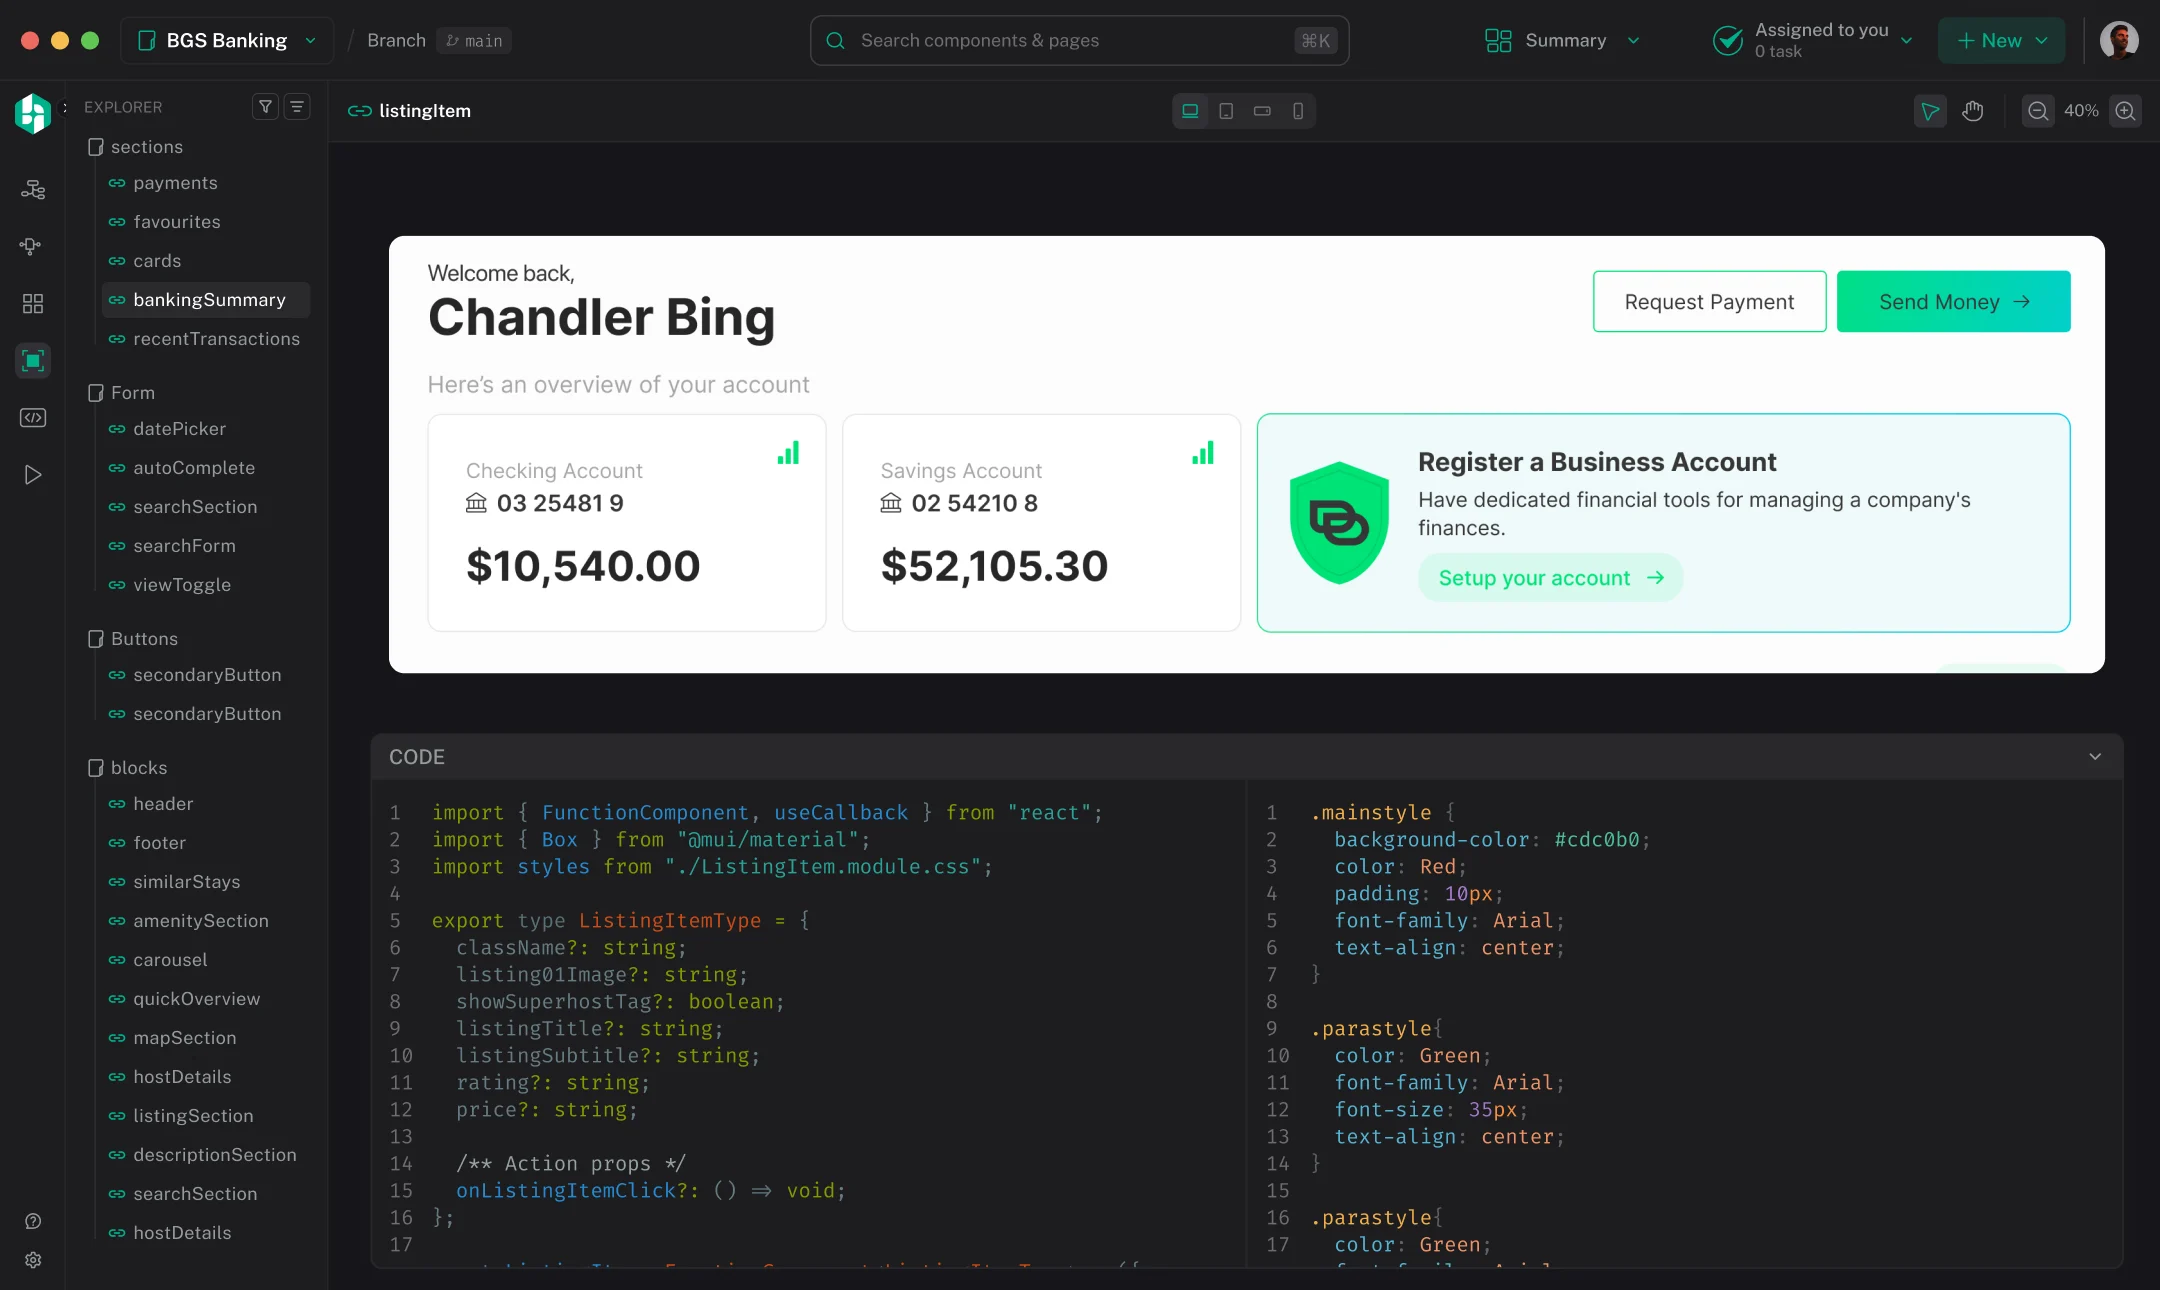Switch to desktop viewport preview
The width and height of the screenshot is (2160, 1290).
pyautogui.click(x=1190, y=111)
